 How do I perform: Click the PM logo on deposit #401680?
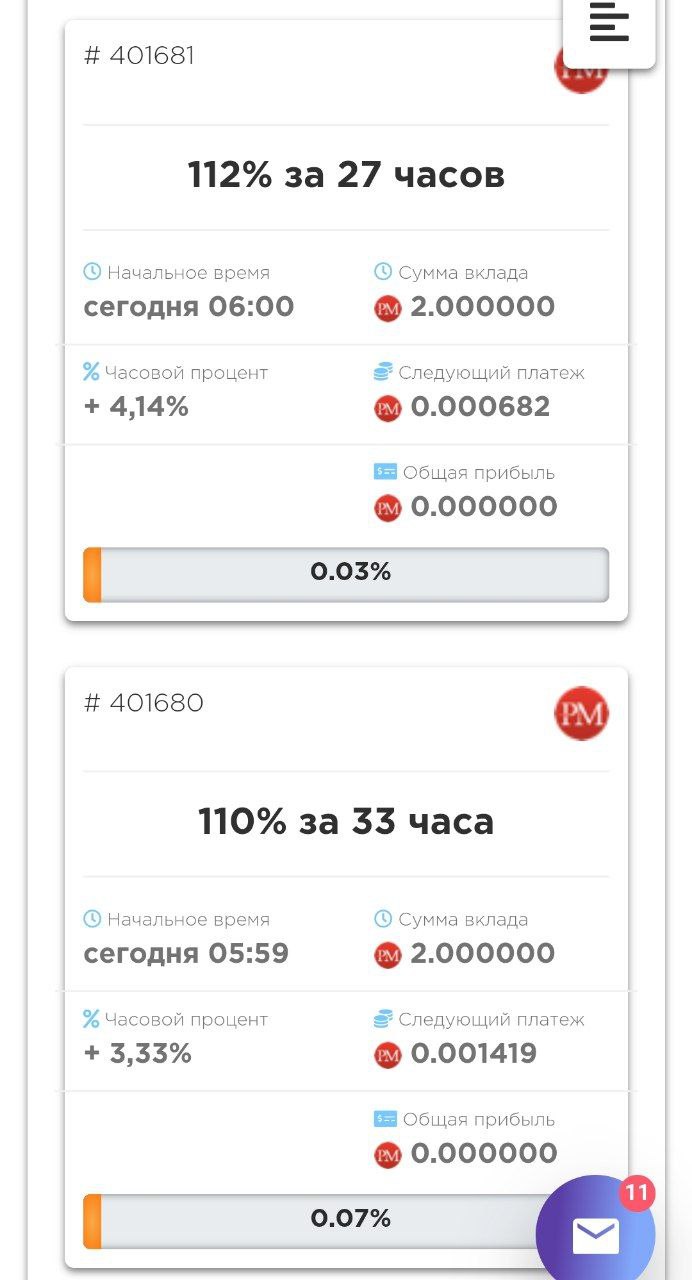click(x=581, y=713)
